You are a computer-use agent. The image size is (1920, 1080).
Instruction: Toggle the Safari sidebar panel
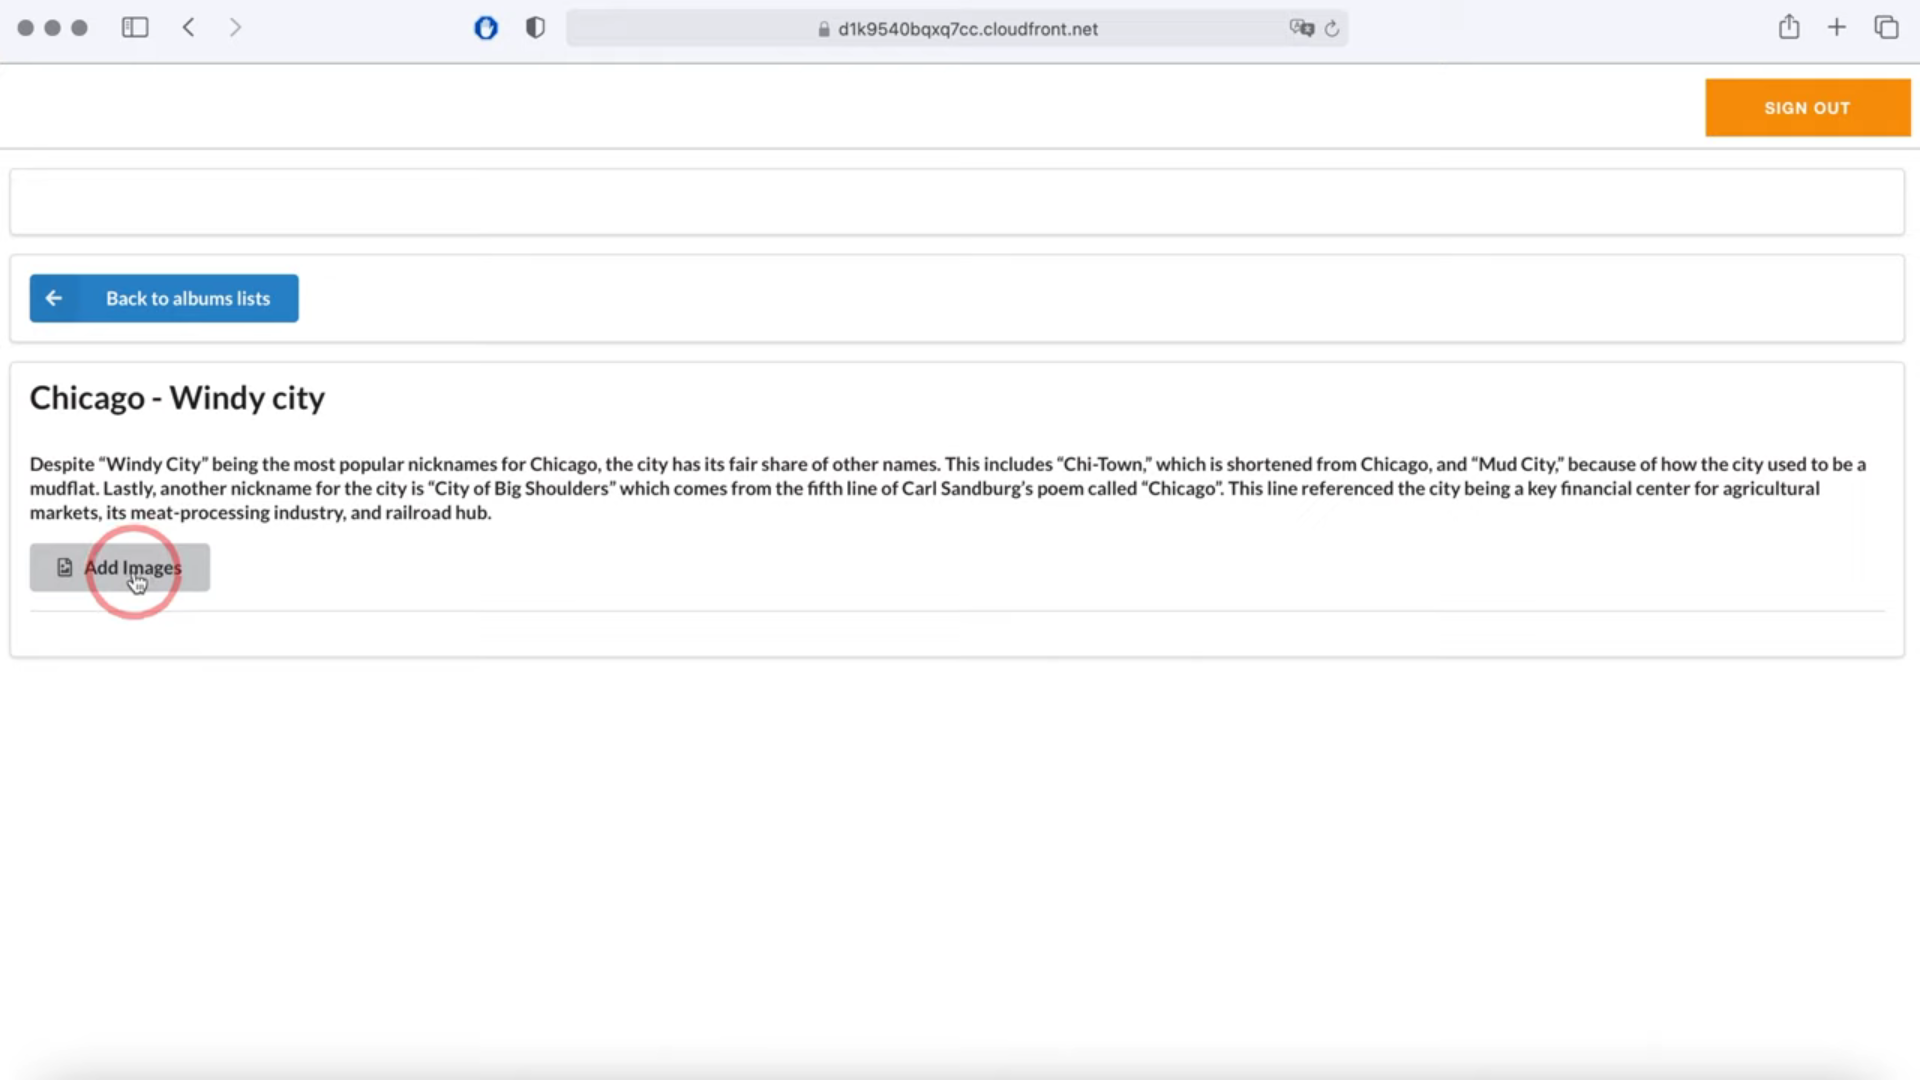[x=135, y=28]
